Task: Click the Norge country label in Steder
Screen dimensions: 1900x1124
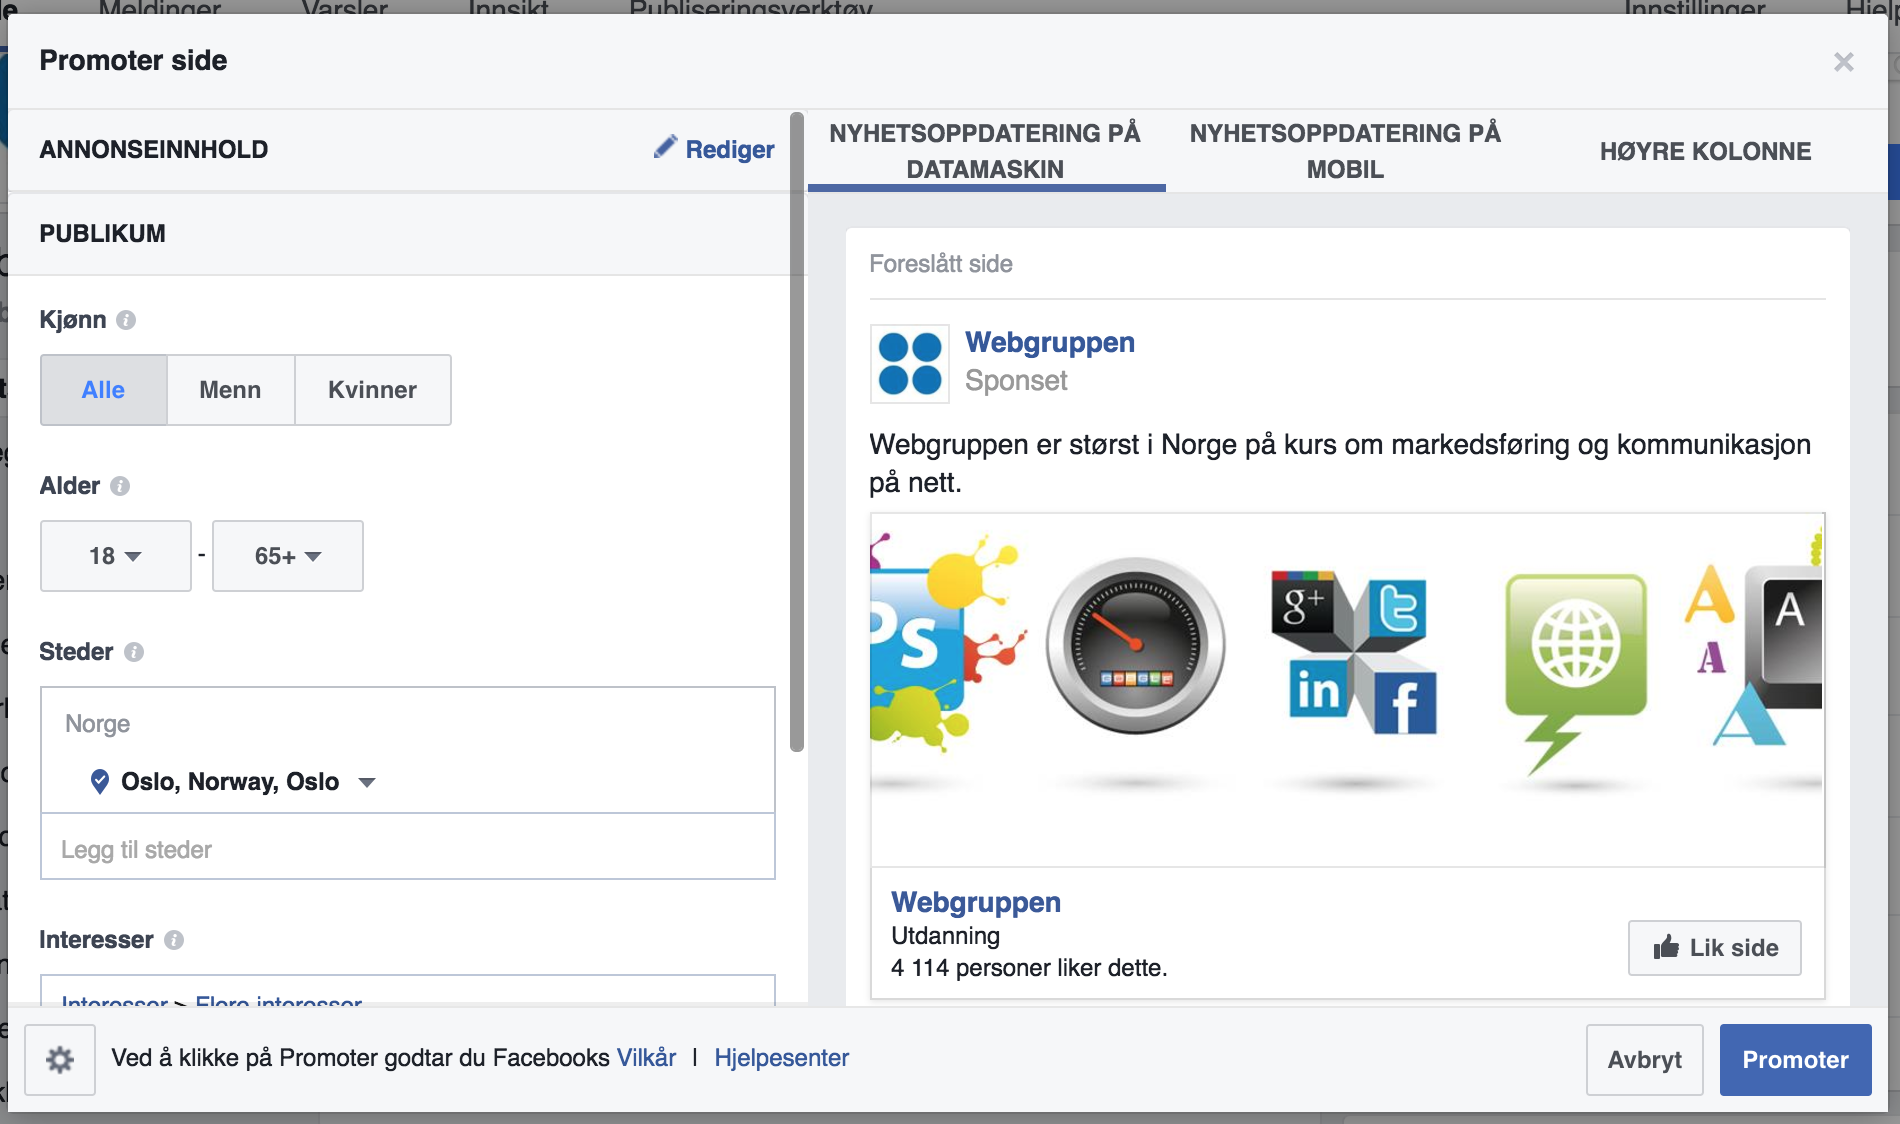Action: click(x=98, y=724)
